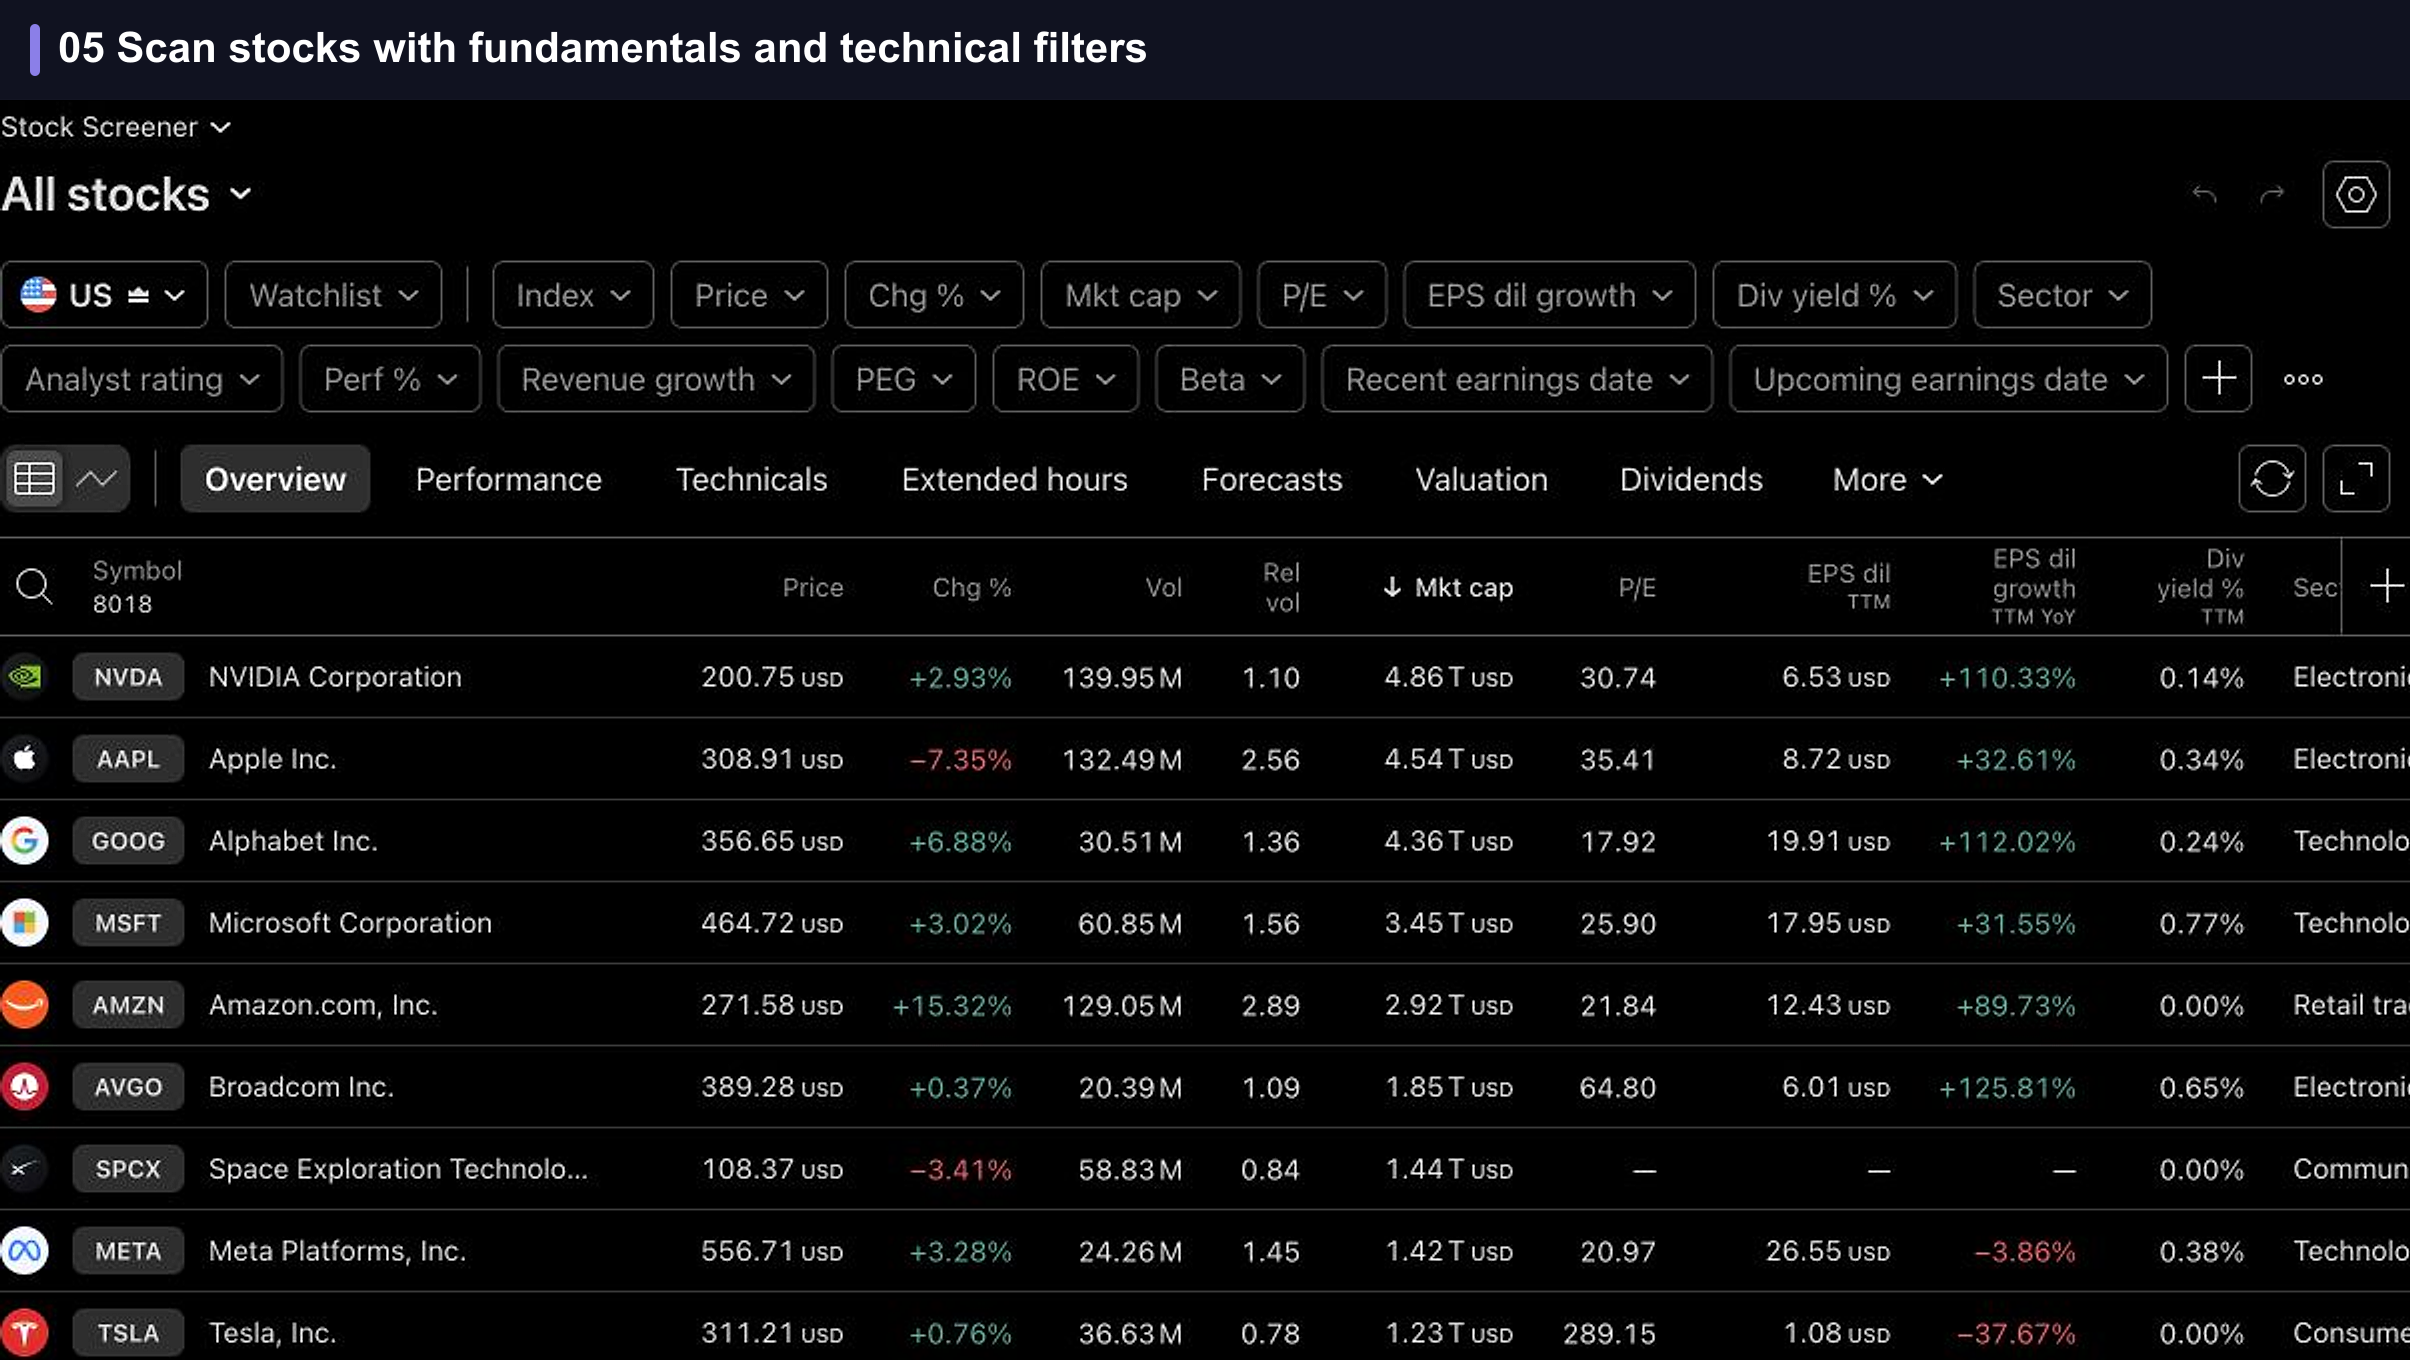Expand the screener to fullscreen
2410x1360 pixels.
2355,479
